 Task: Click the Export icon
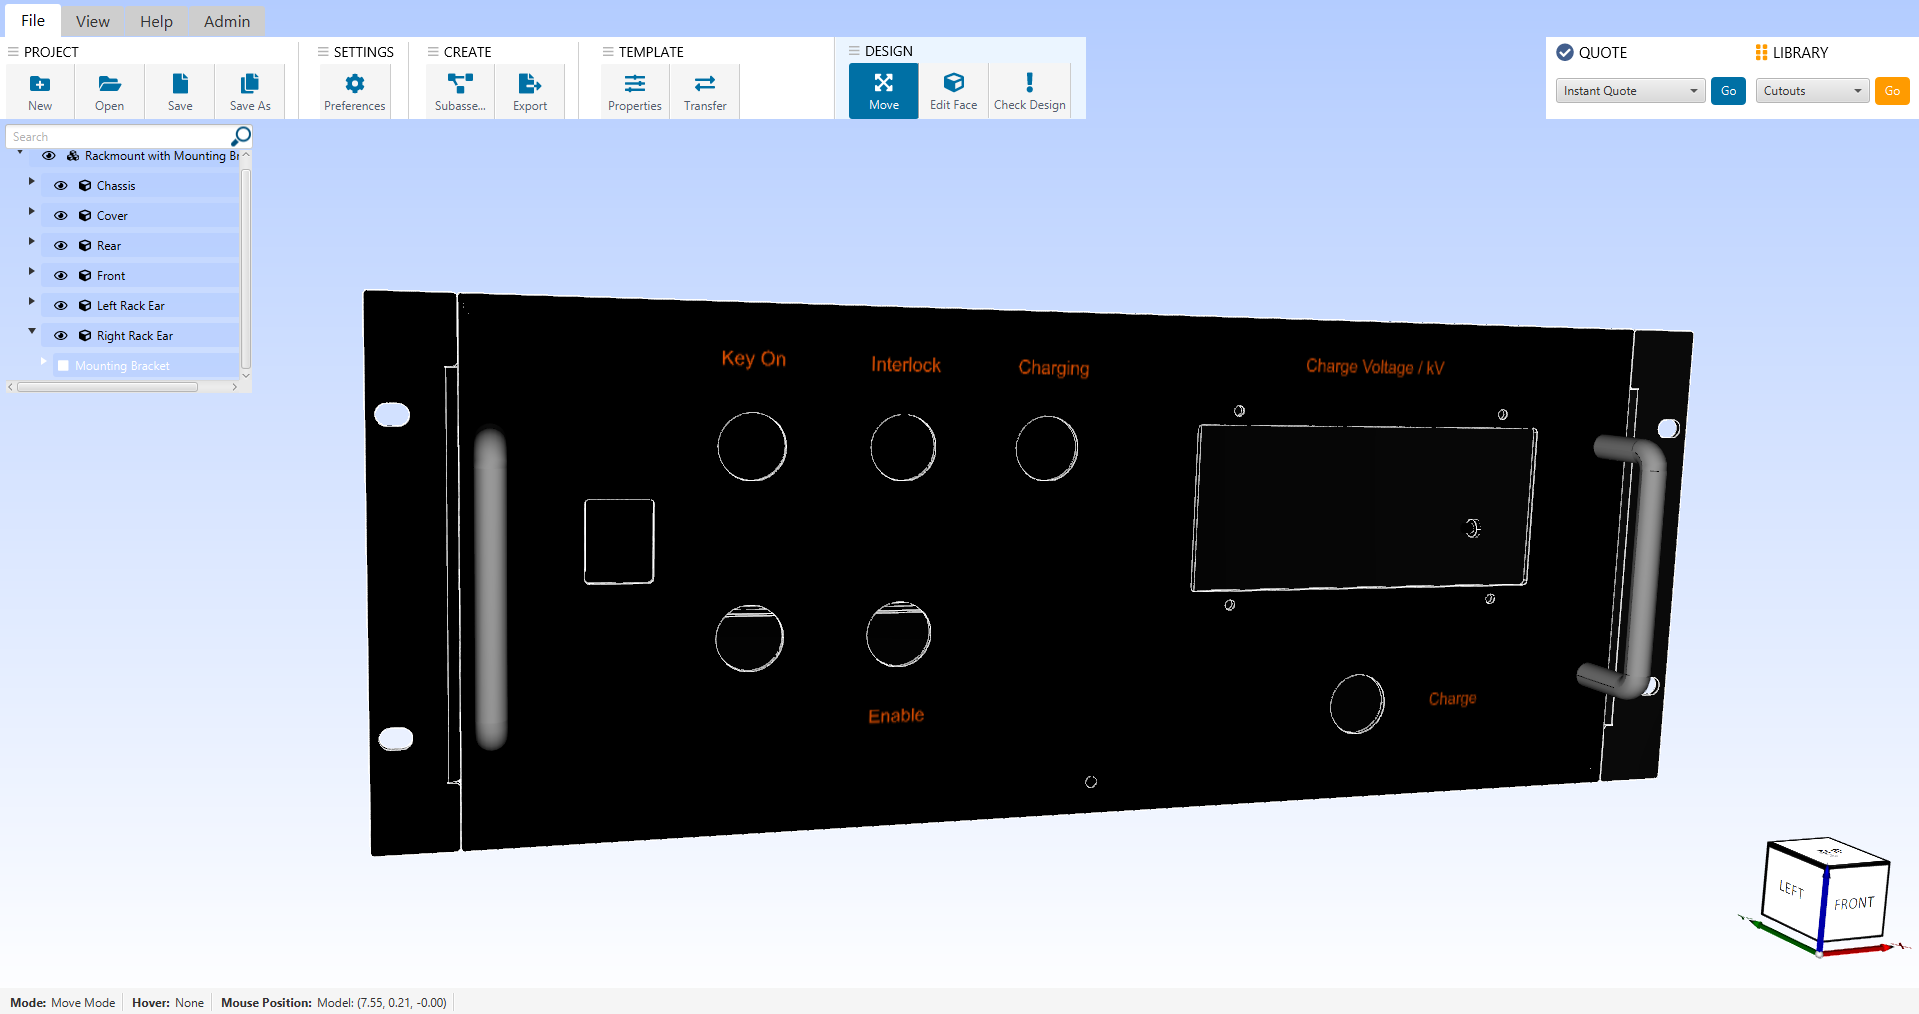pos(530,85)
